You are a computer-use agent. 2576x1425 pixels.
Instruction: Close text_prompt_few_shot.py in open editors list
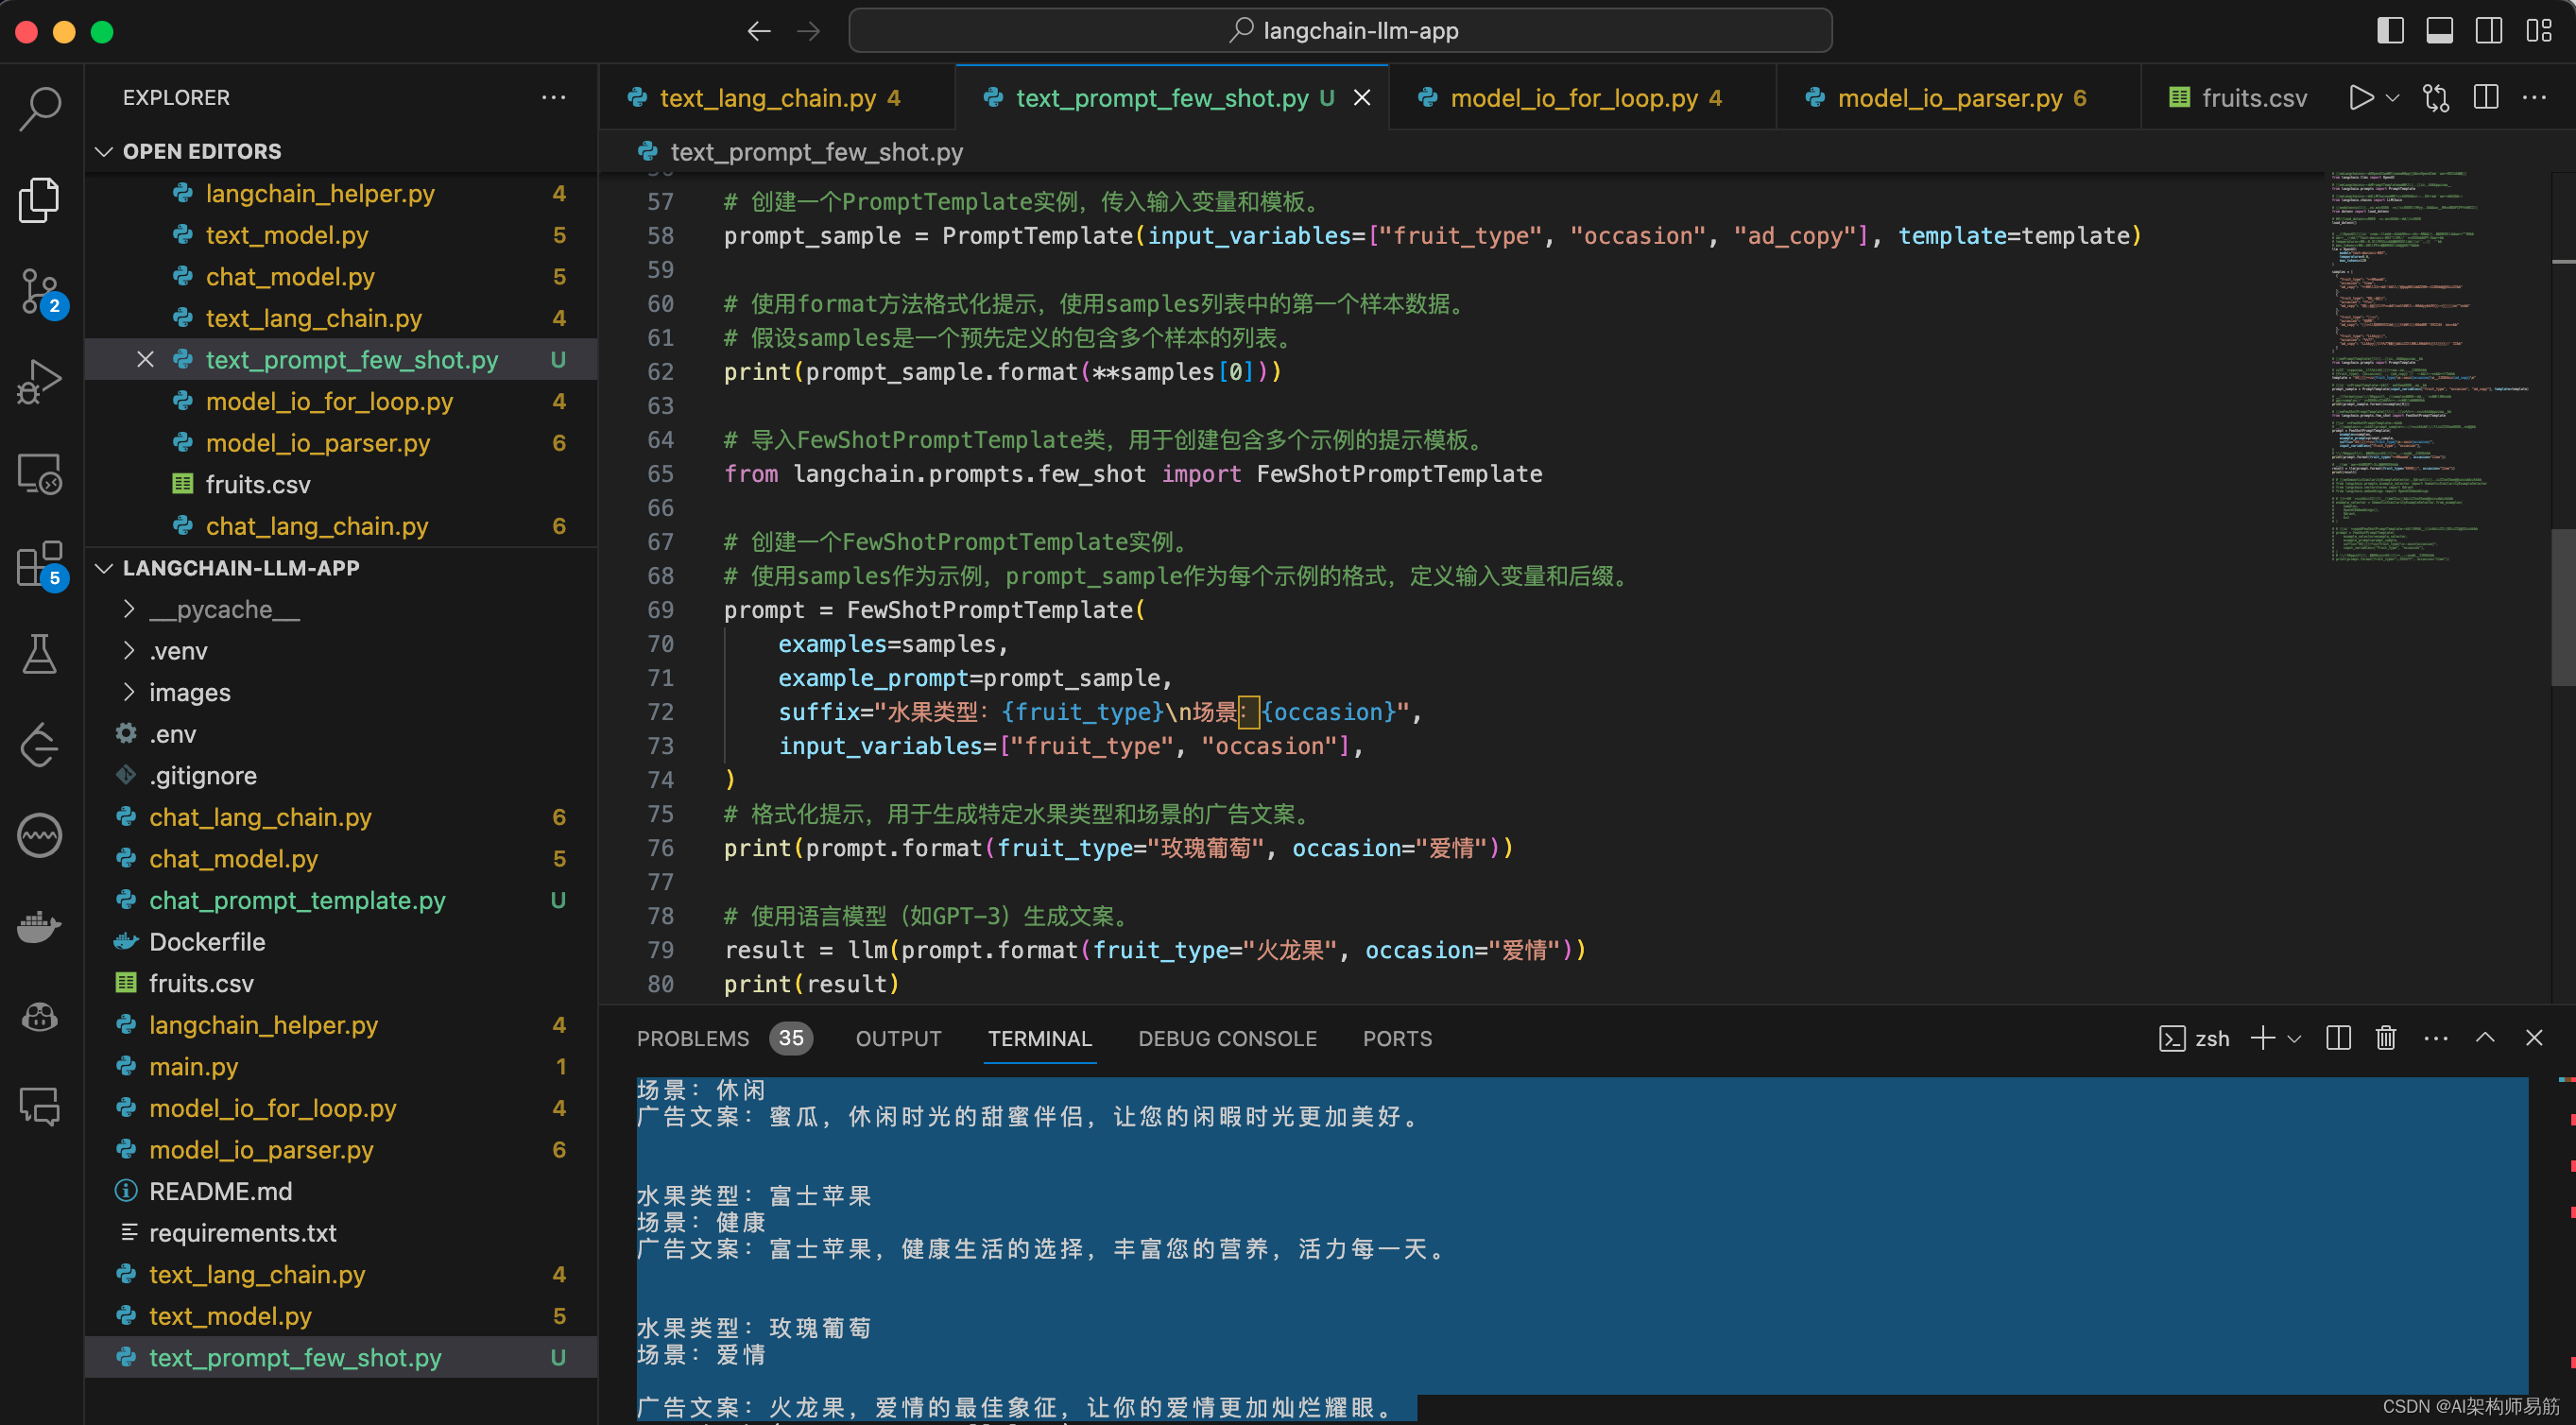click(145, 359)
